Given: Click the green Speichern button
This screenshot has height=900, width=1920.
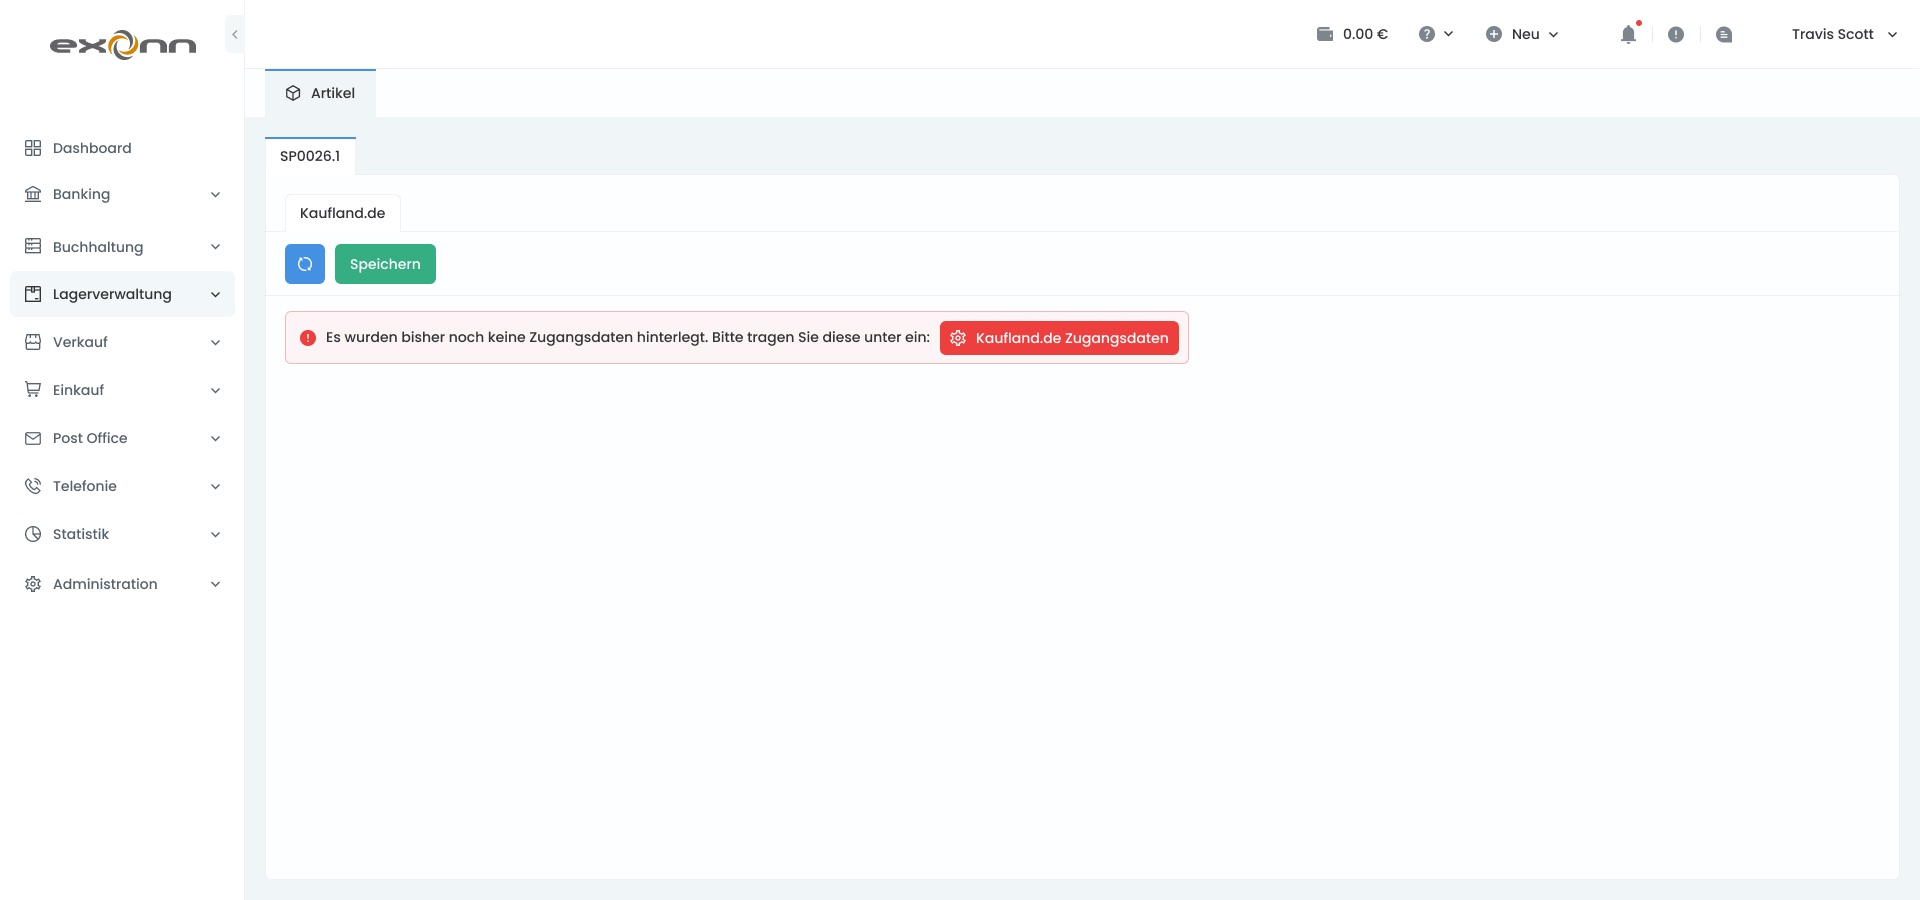Looking at the screenshot, I should pos(385,264).
